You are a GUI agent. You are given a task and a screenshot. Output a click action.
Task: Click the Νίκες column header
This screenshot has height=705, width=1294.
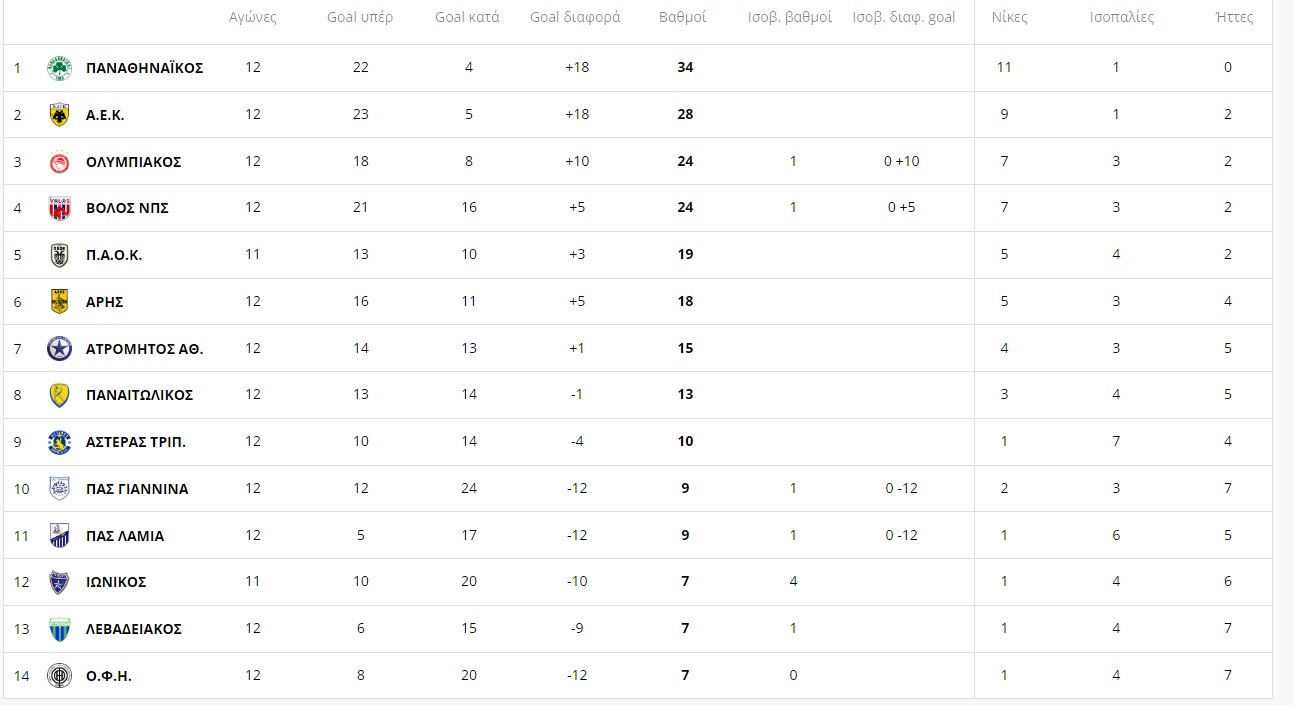[x=1009, y=17]
